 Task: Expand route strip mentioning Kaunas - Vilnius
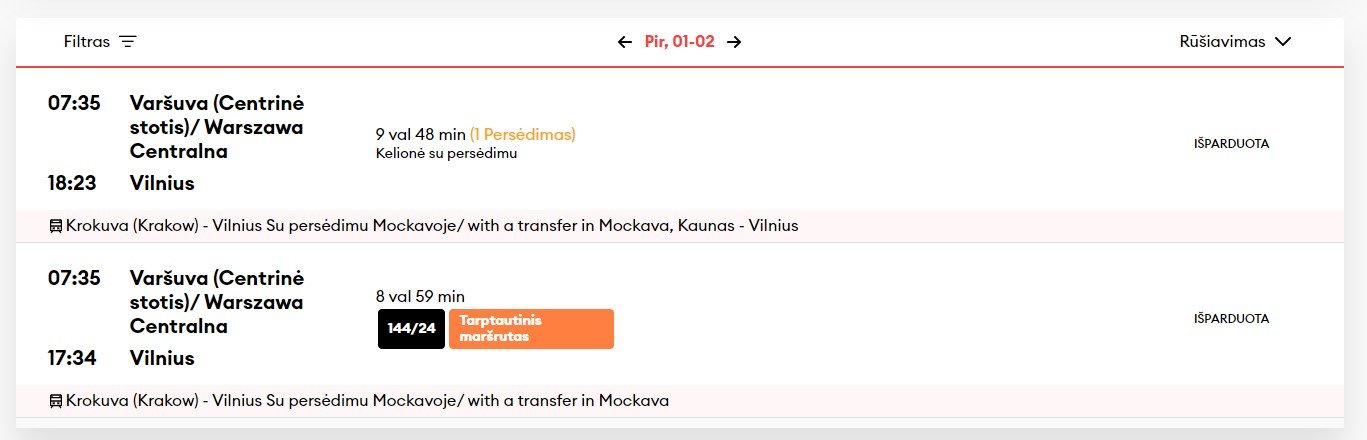(x=680, y=226)
